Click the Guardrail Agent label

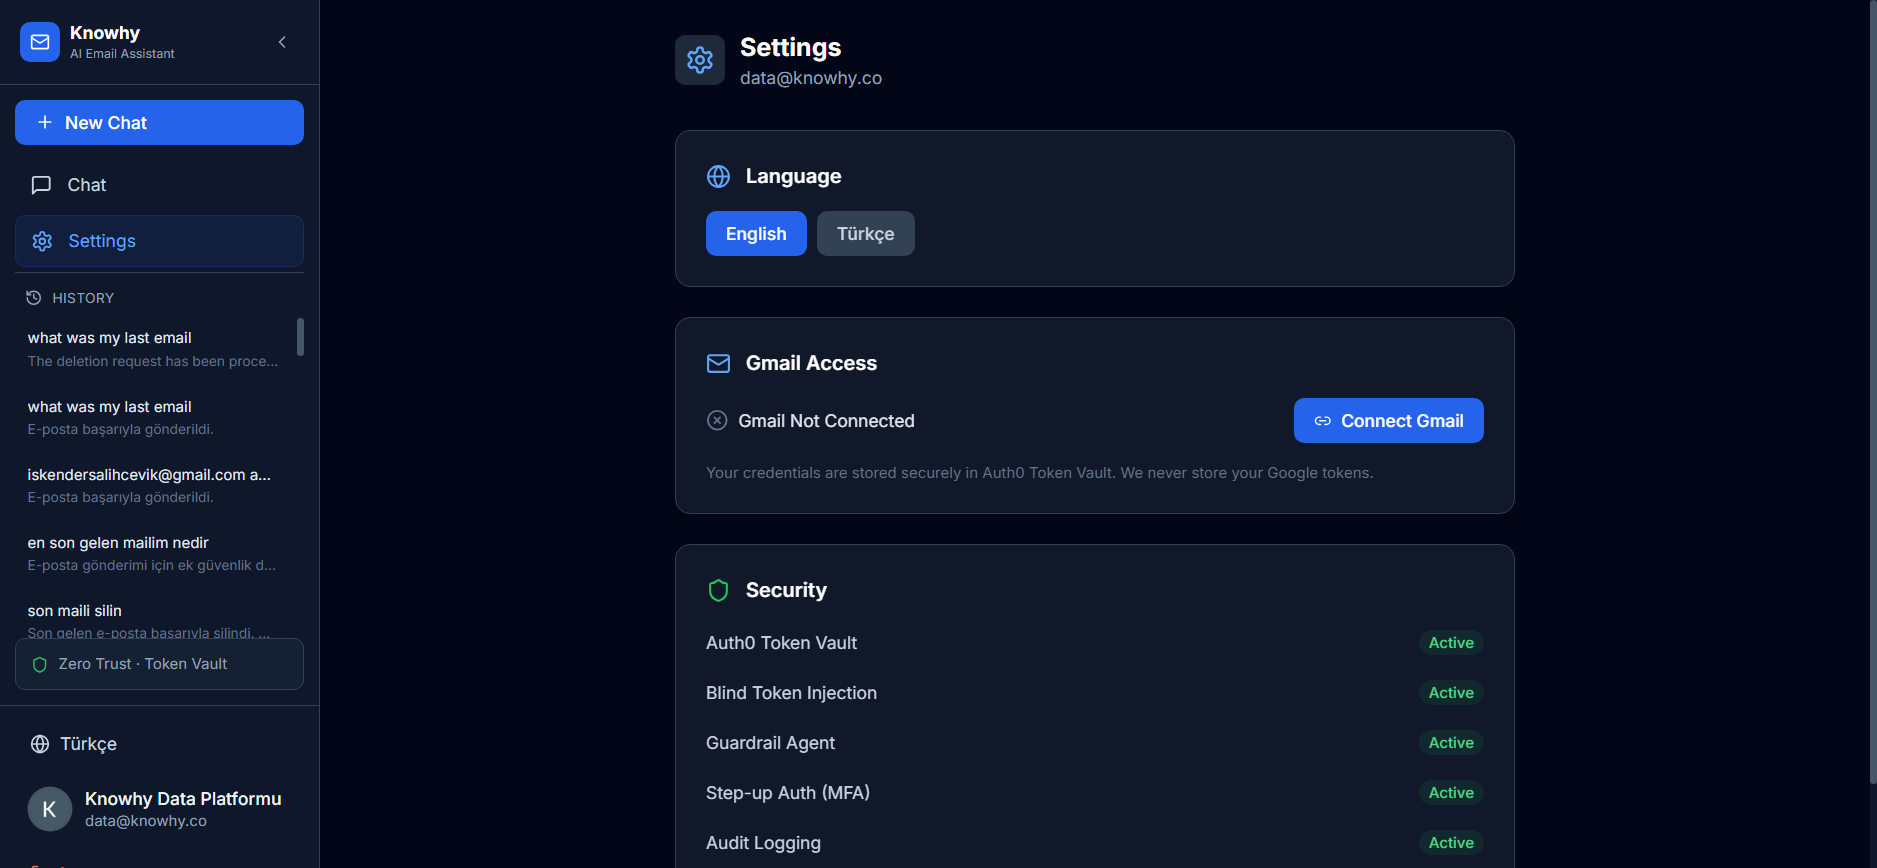click(770, 743)
